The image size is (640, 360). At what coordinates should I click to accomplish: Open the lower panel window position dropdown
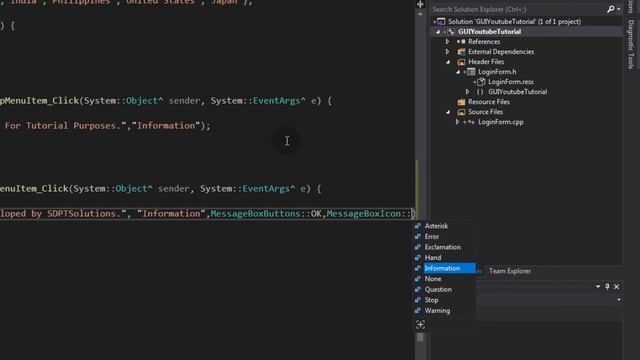point(598,287)
